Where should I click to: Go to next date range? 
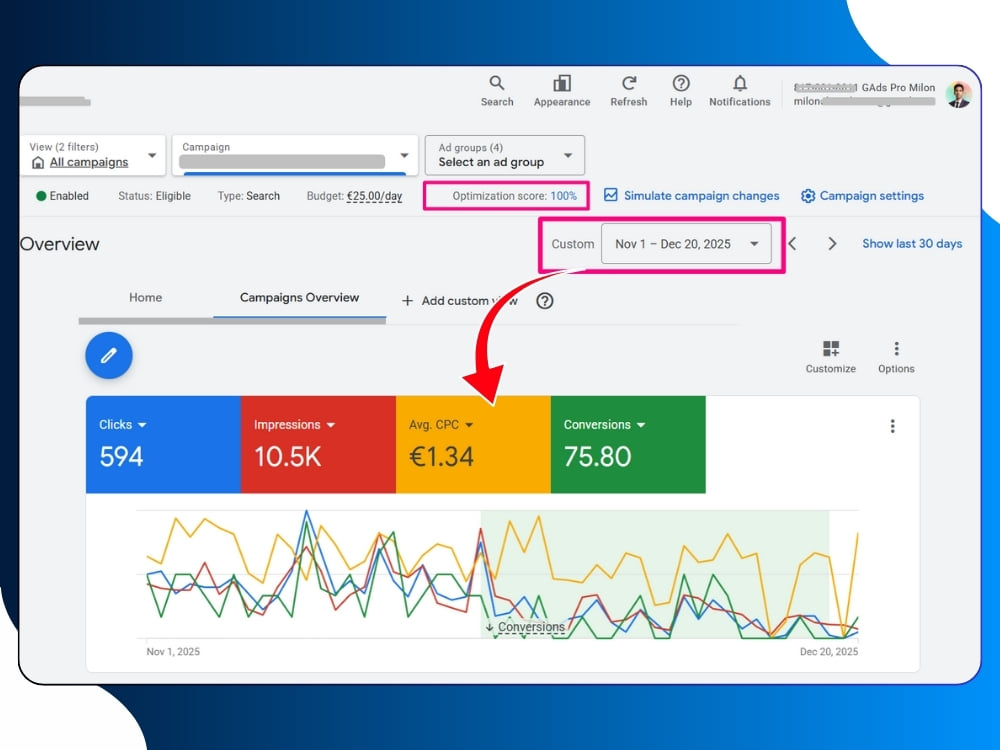tap(832, 244)
